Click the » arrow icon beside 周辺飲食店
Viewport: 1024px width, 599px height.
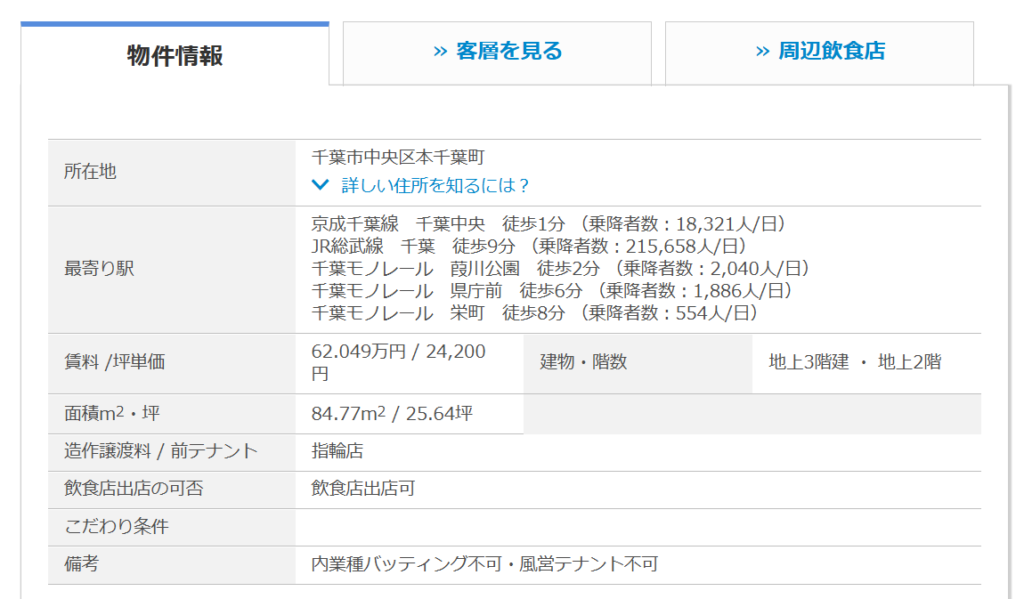pos(763,52)
